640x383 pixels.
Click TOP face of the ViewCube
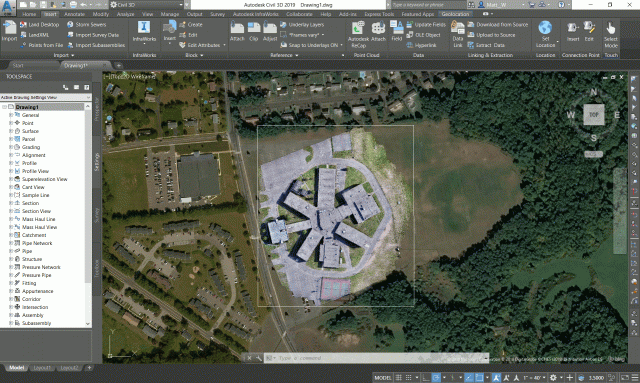click(593, 115)
